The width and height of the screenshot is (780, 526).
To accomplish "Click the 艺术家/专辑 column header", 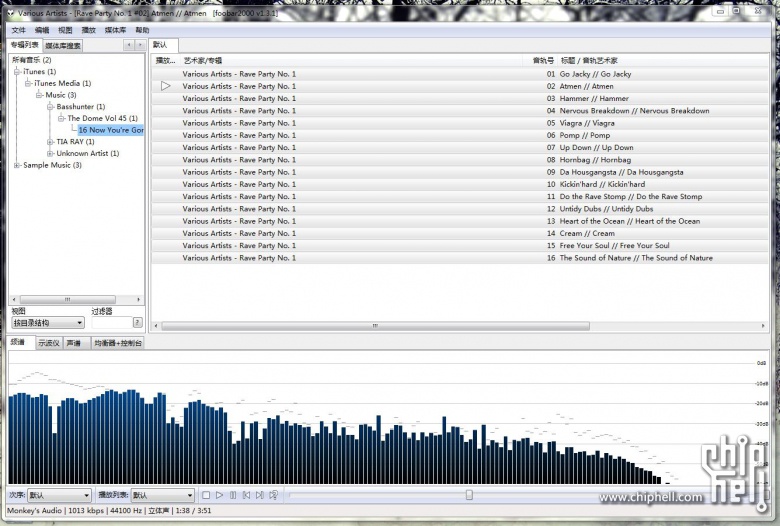I will [351, 61].
